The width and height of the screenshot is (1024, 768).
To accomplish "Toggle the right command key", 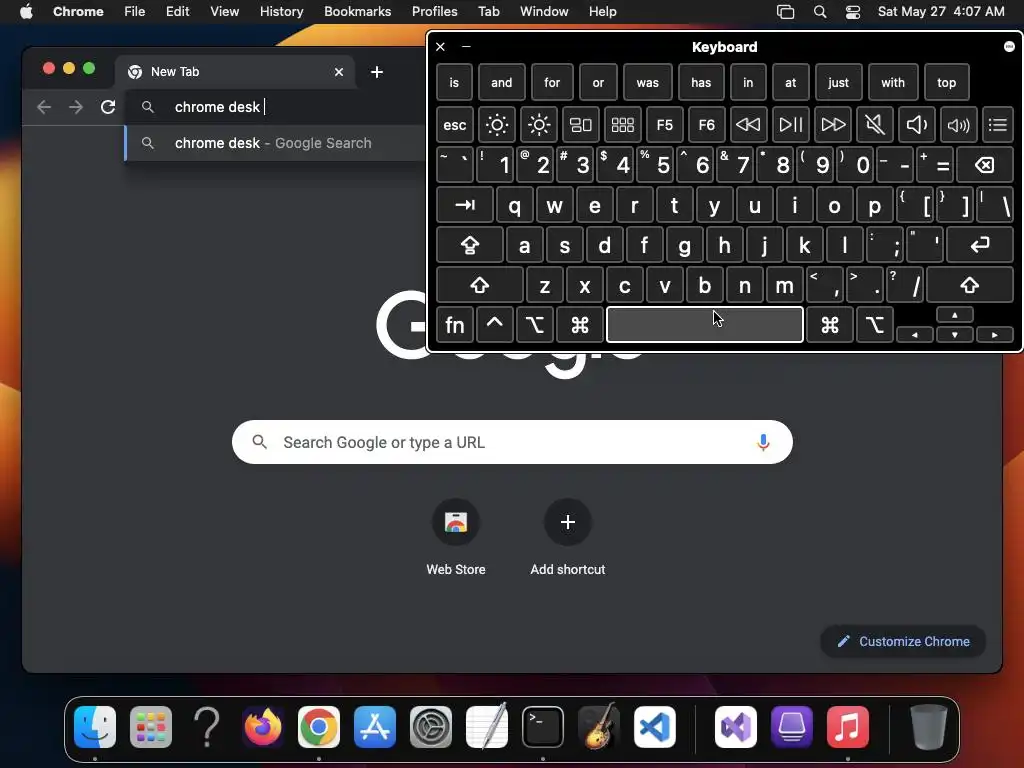I will coord(829,325).
